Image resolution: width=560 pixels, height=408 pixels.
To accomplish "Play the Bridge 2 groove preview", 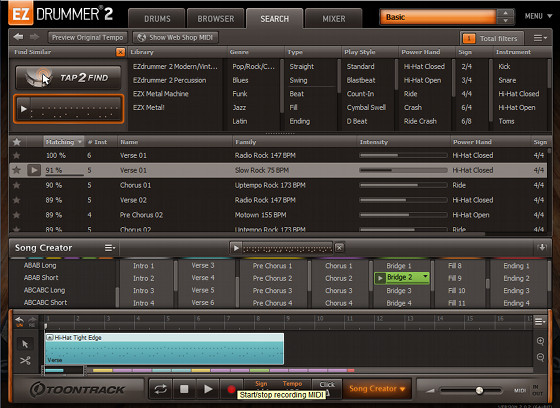I will click(x=380, y=278).
